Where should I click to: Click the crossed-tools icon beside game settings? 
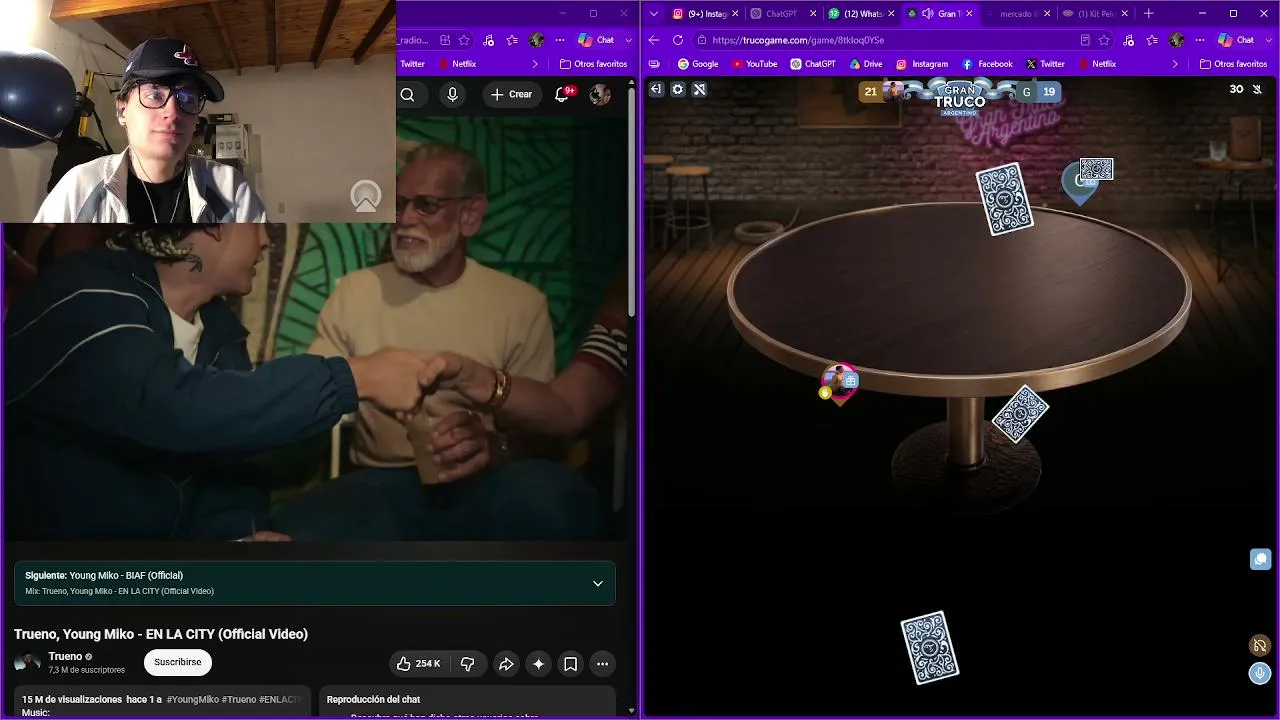(699, 89)
